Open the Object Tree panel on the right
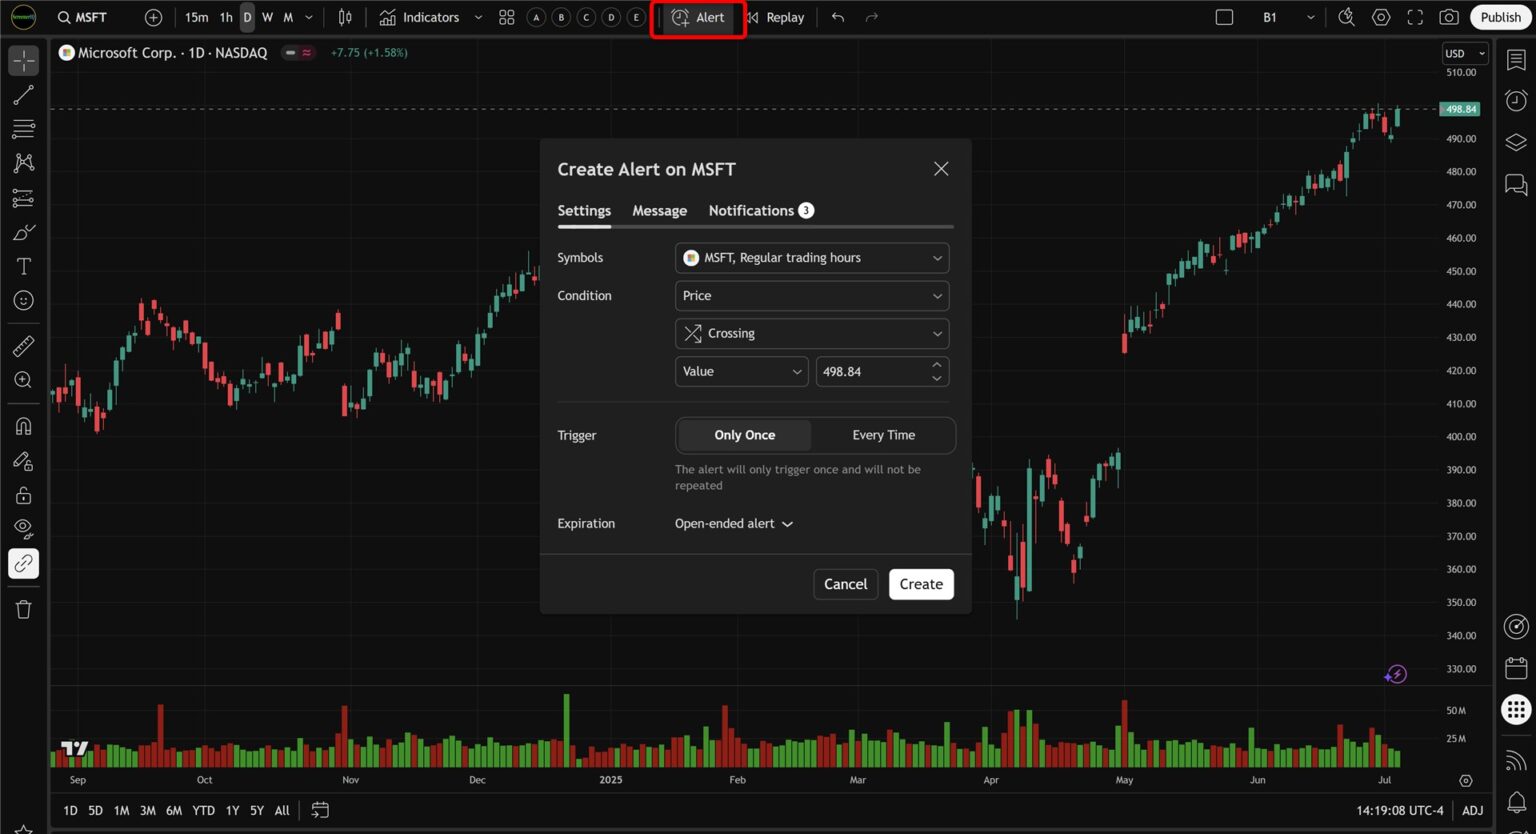 click(x=1515, y=143)
